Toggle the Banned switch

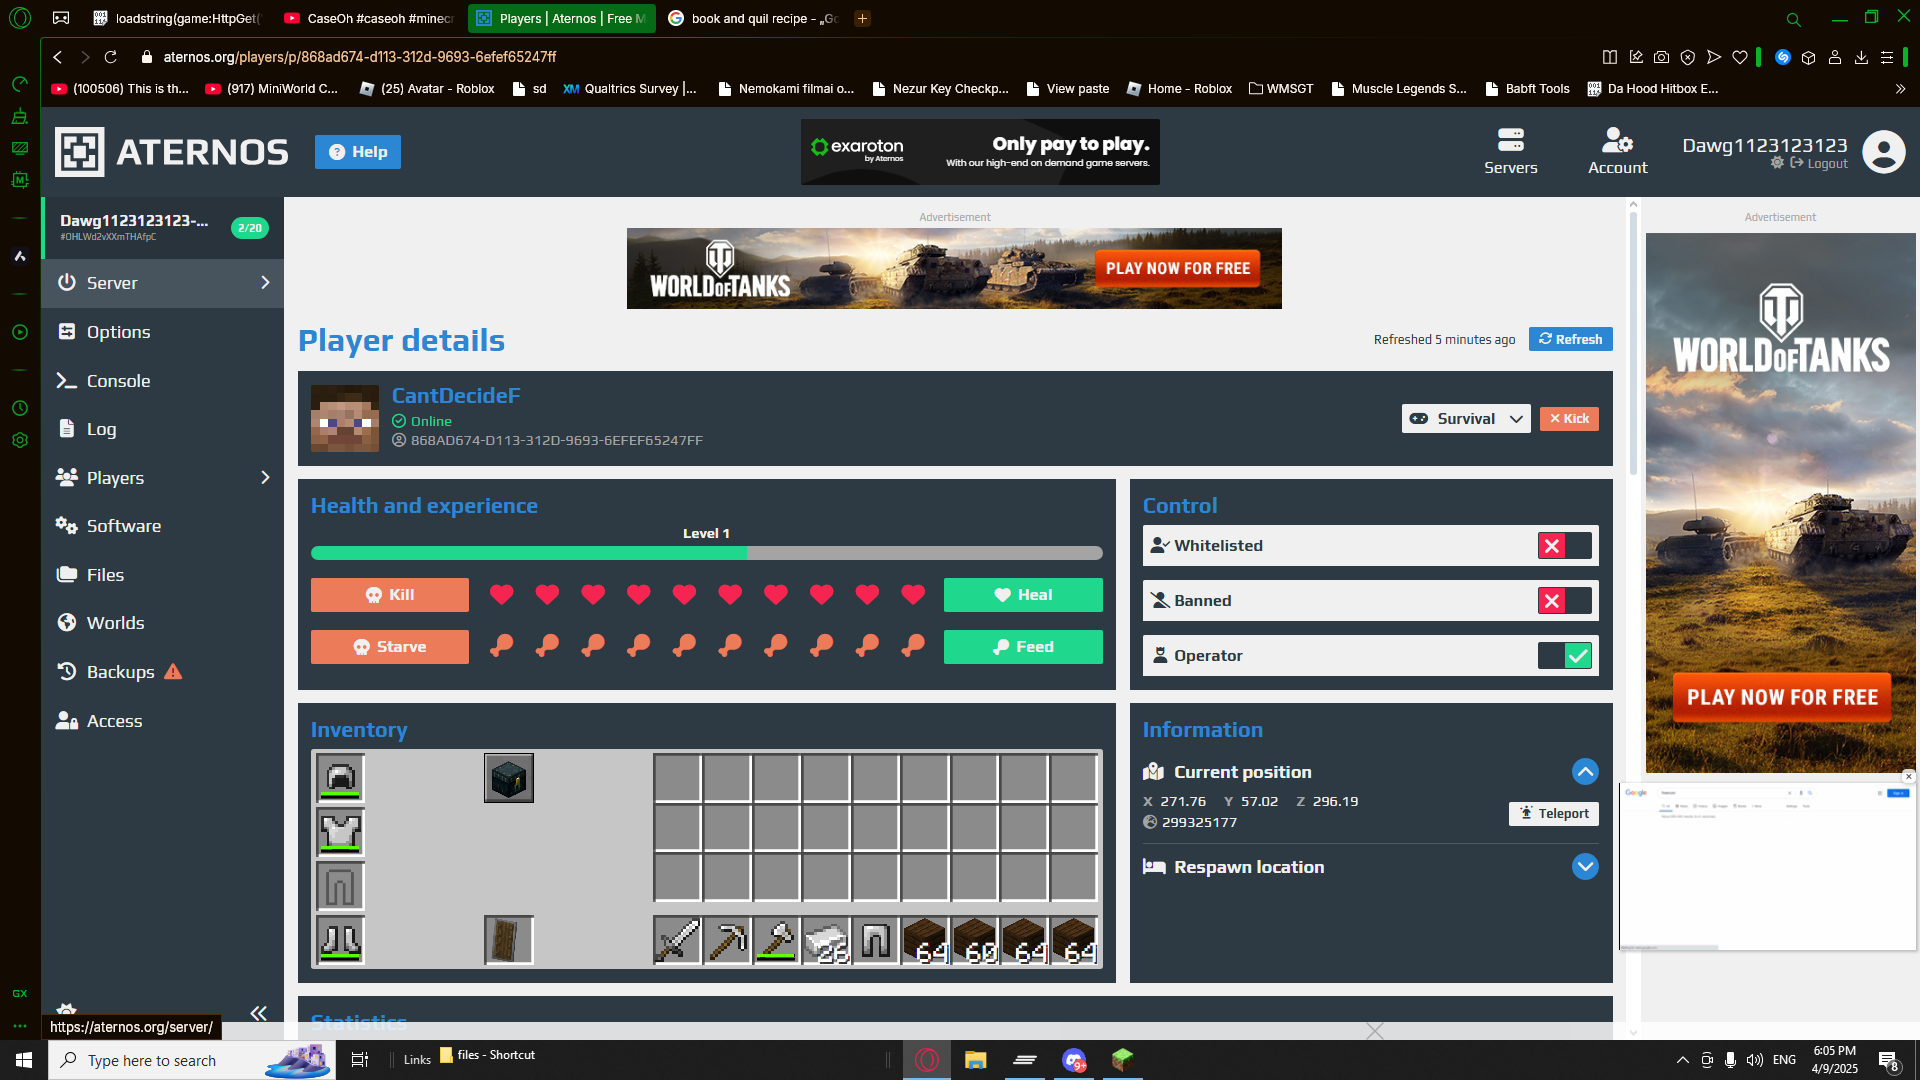coord(1565,601)
